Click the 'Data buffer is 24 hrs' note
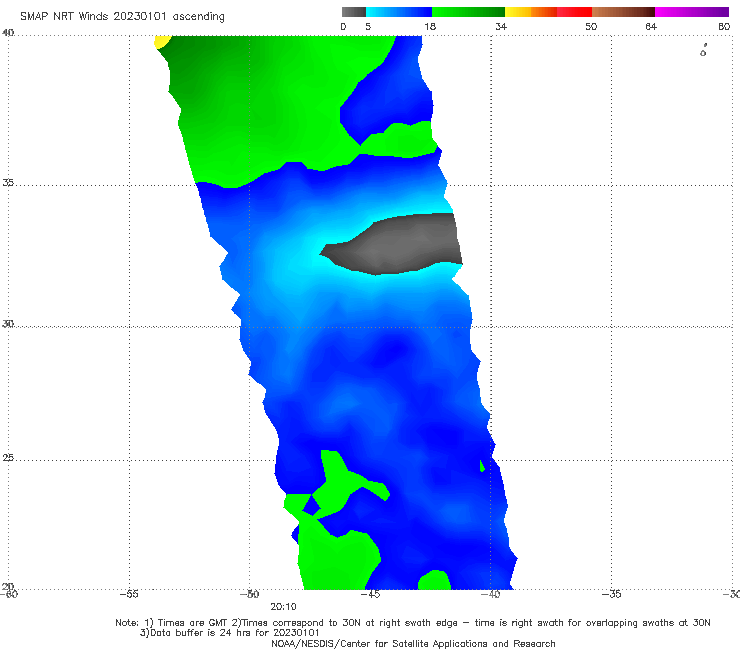Screen dimensions: 740x650 (x=229, y=633)
